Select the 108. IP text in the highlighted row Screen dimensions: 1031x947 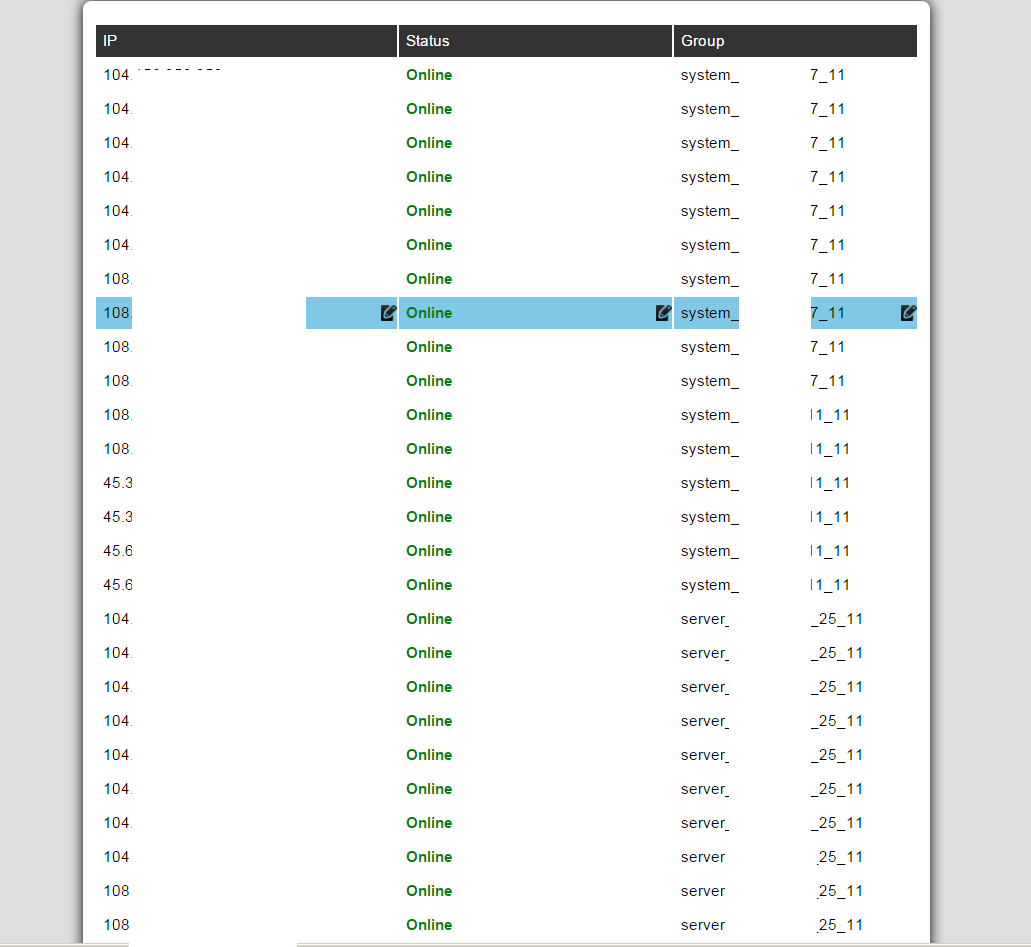point(118,313)
